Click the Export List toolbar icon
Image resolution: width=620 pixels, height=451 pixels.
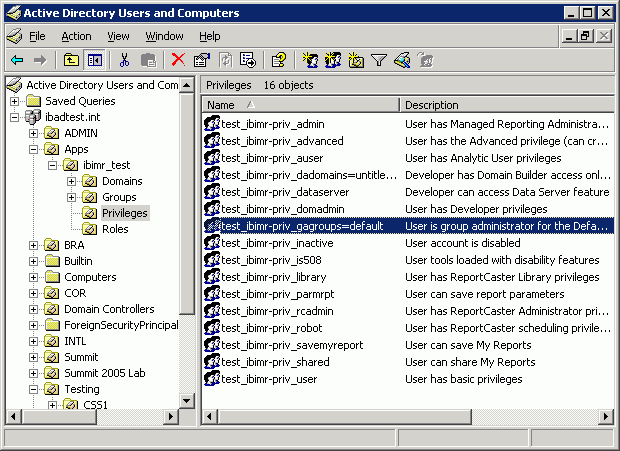pyautogui.click(x=248, y=60)
